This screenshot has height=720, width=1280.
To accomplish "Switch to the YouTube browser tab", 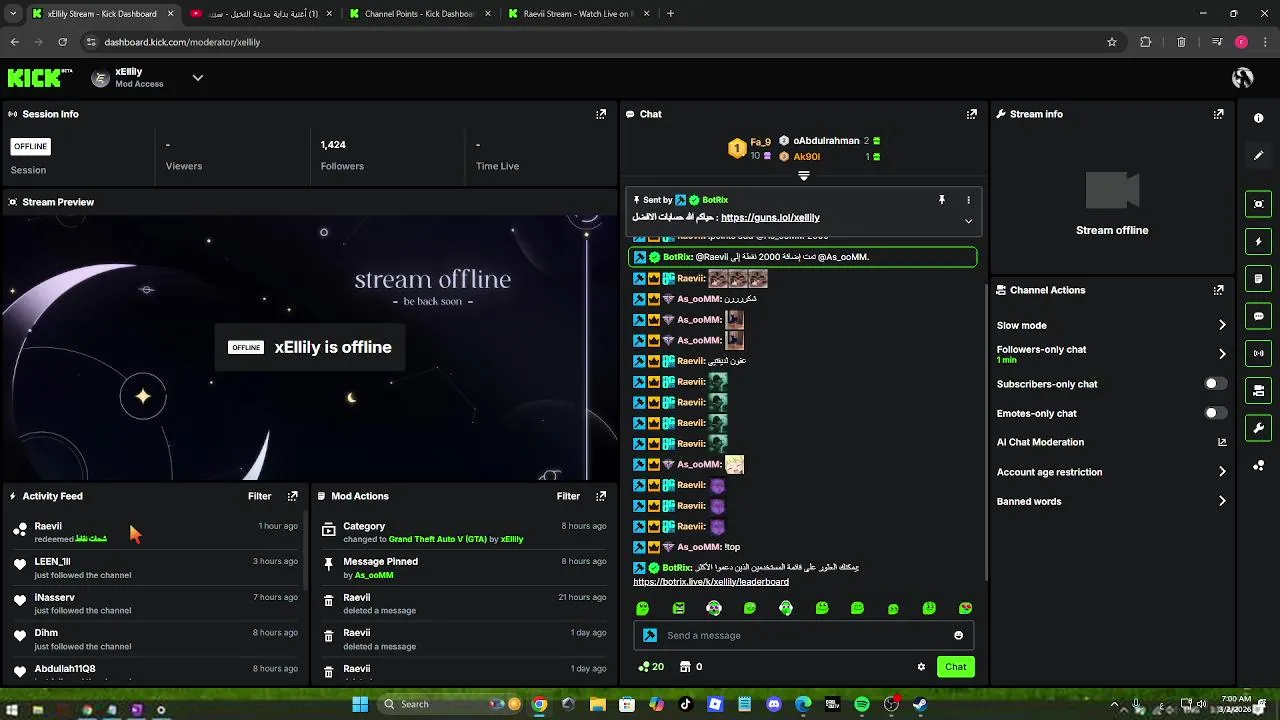I will 262,14.
